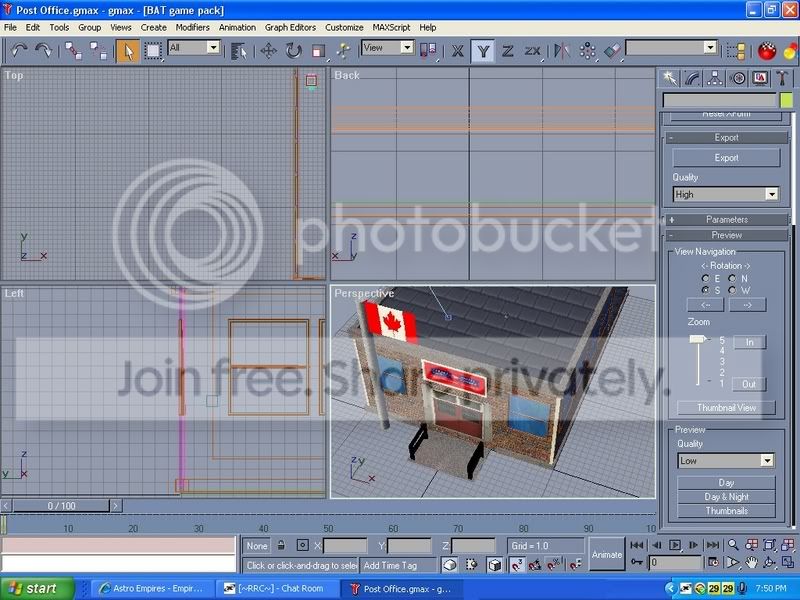Click the Day & Night preview button

tap(726, 496)
